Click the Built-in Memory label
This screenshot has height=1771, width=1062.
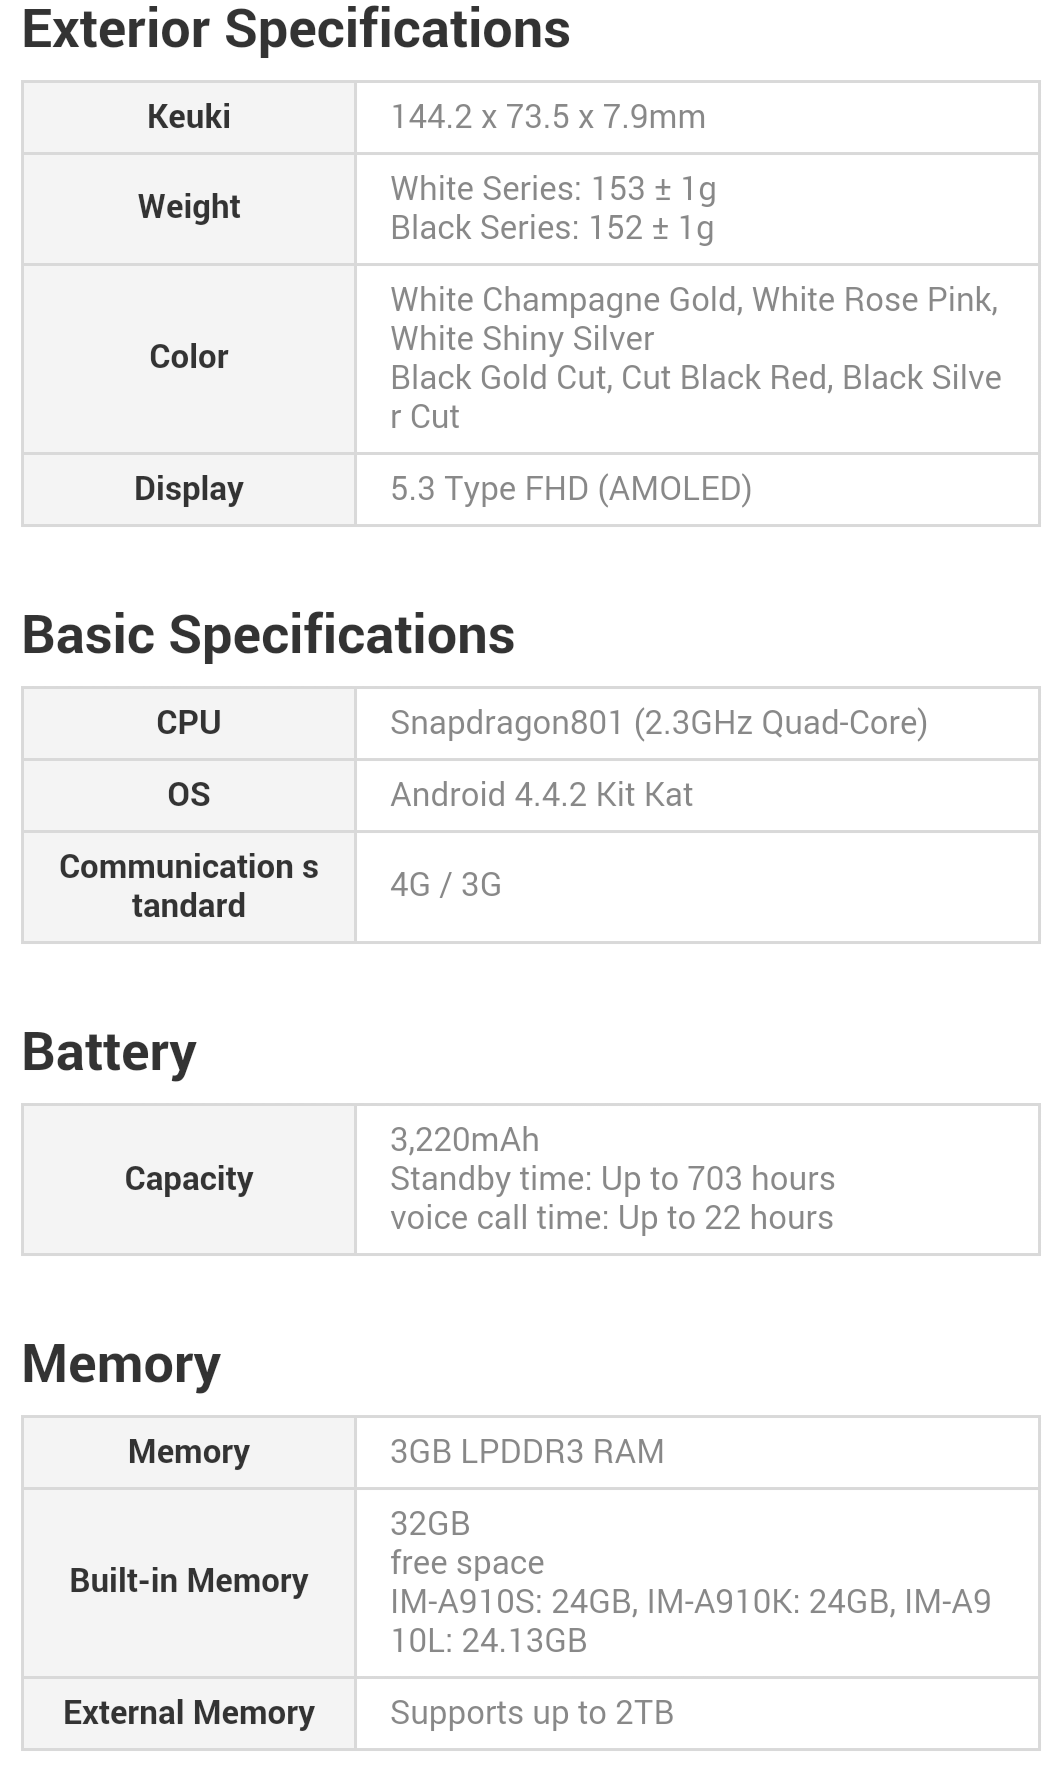point(189,1581)
